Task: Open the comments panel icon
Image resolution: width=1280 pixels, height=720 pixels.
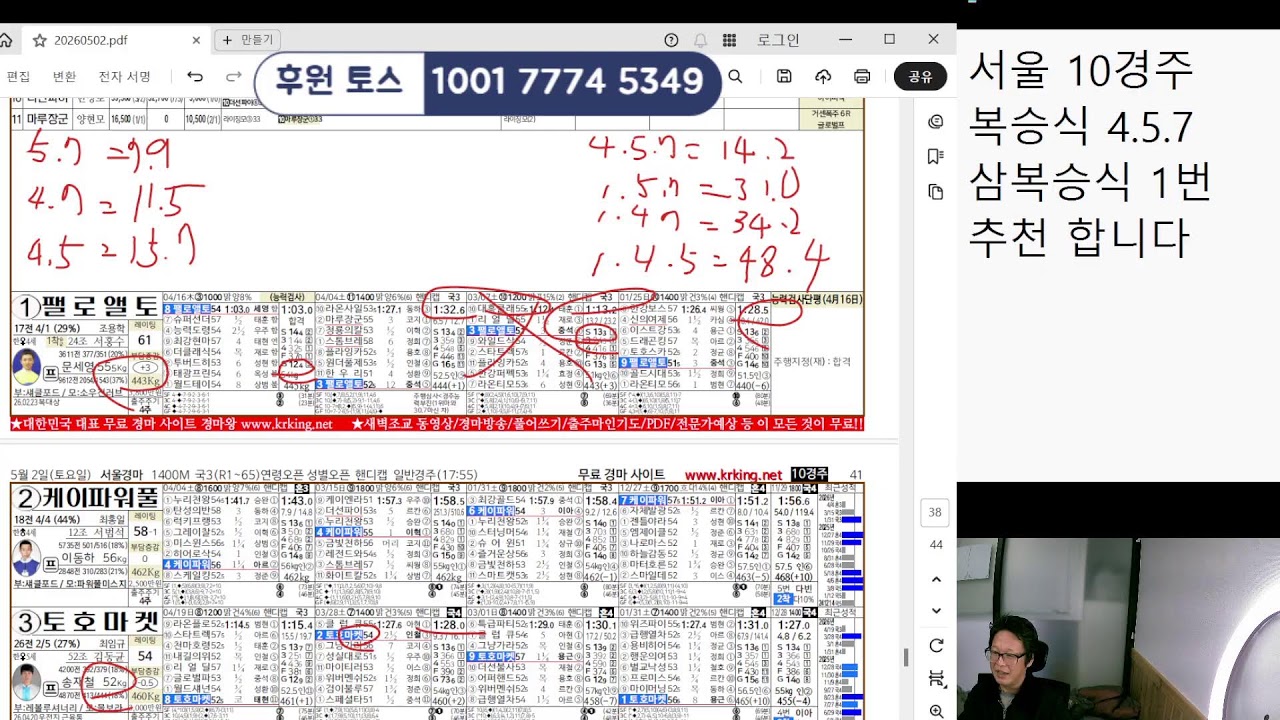Action: [936, 122]
